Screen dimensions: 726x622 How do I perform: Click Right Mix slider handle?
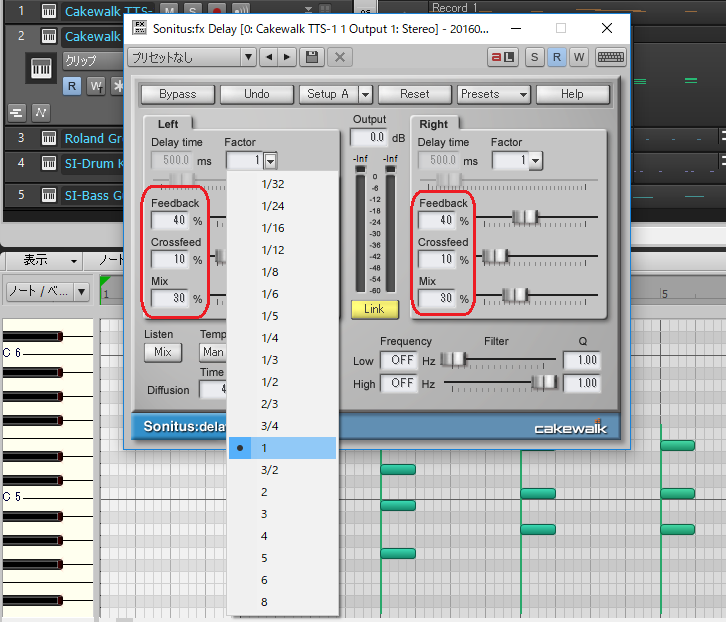coord(515,295)
